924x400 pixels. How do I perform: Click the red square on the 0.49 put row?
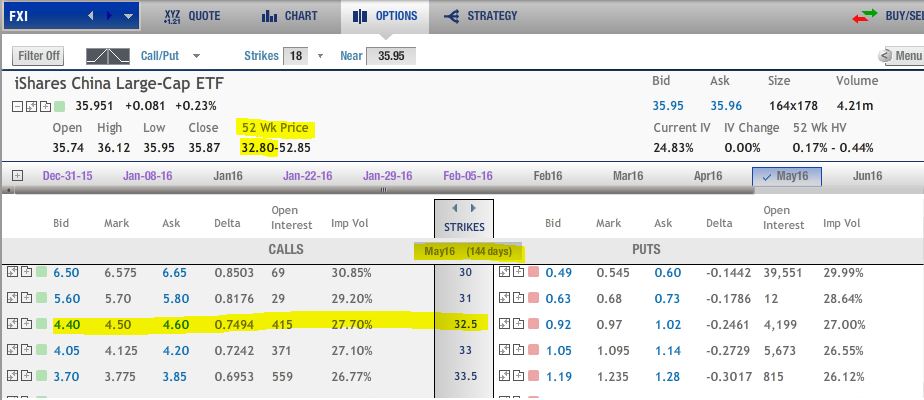[x=534, y=272]
